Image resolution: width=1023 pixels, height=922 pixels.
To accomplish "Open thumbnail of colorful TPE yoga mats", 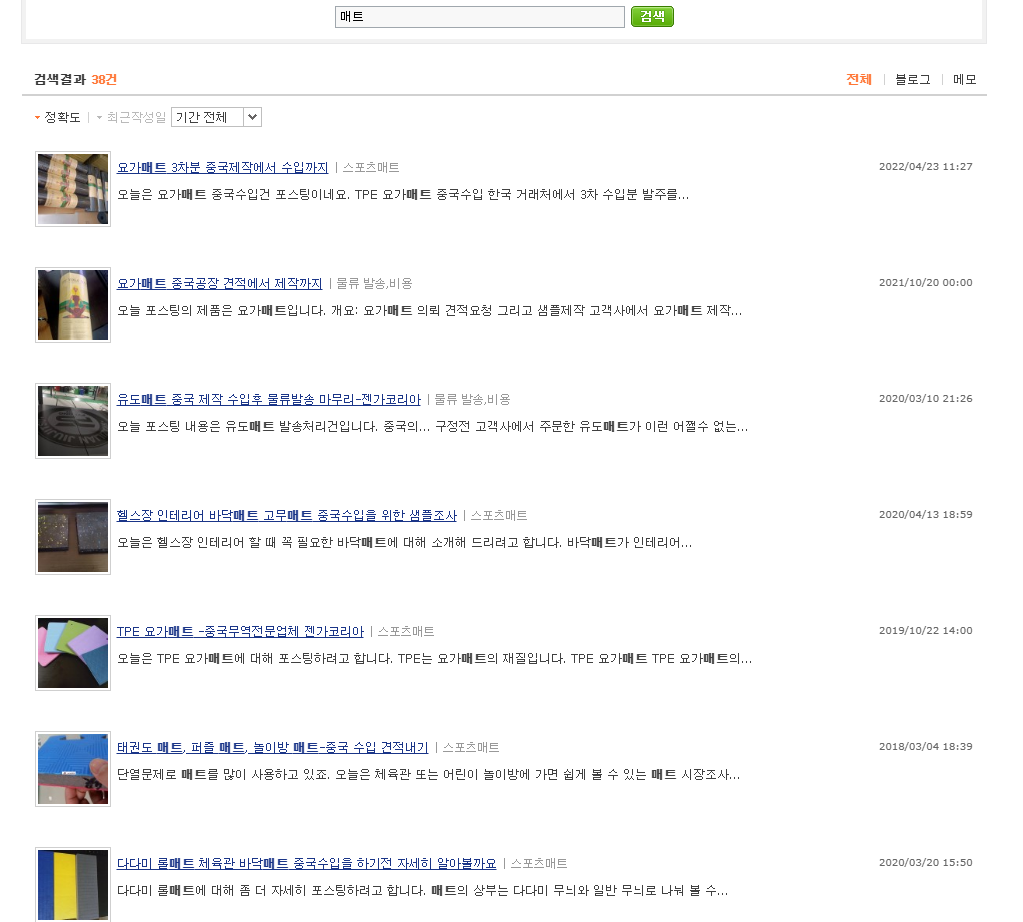I will click(73, 654).
